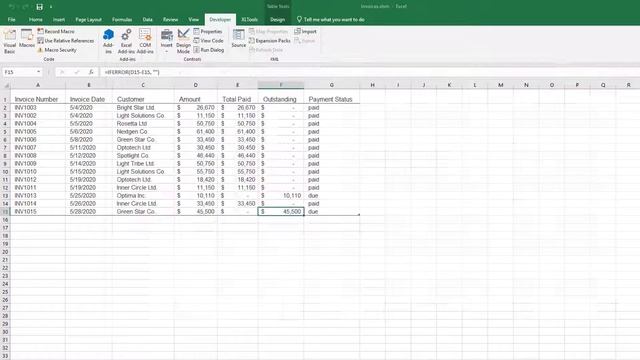Select cell containing INV1013

[38, 196]
